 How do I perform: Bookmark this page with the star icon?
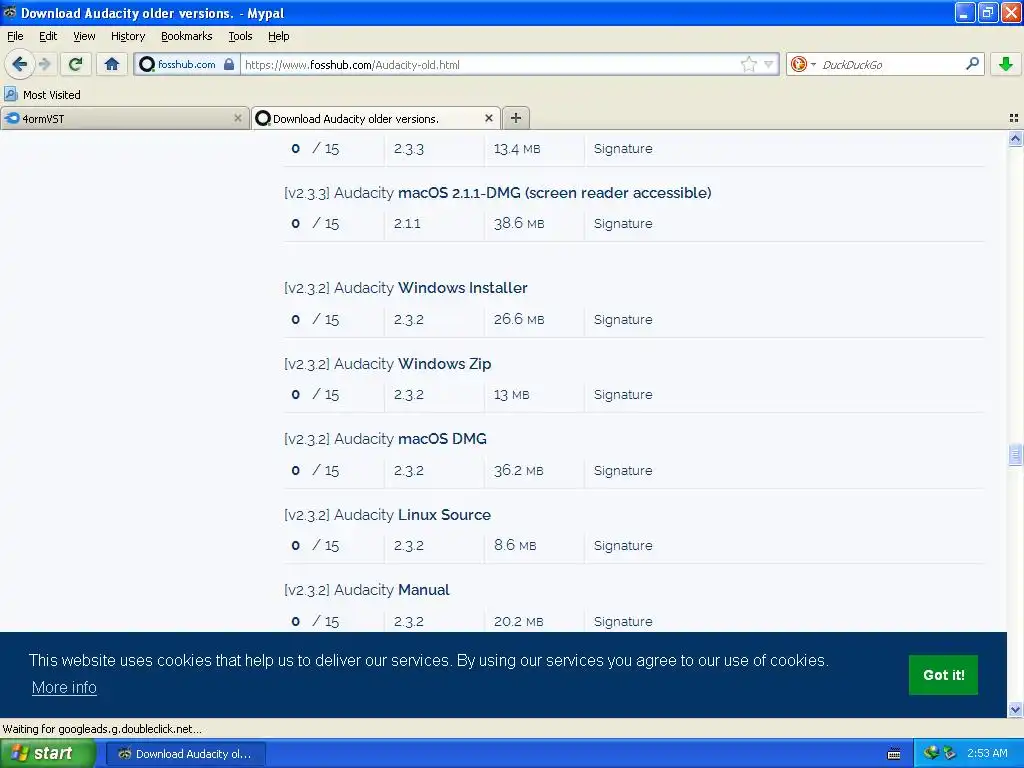748,64
